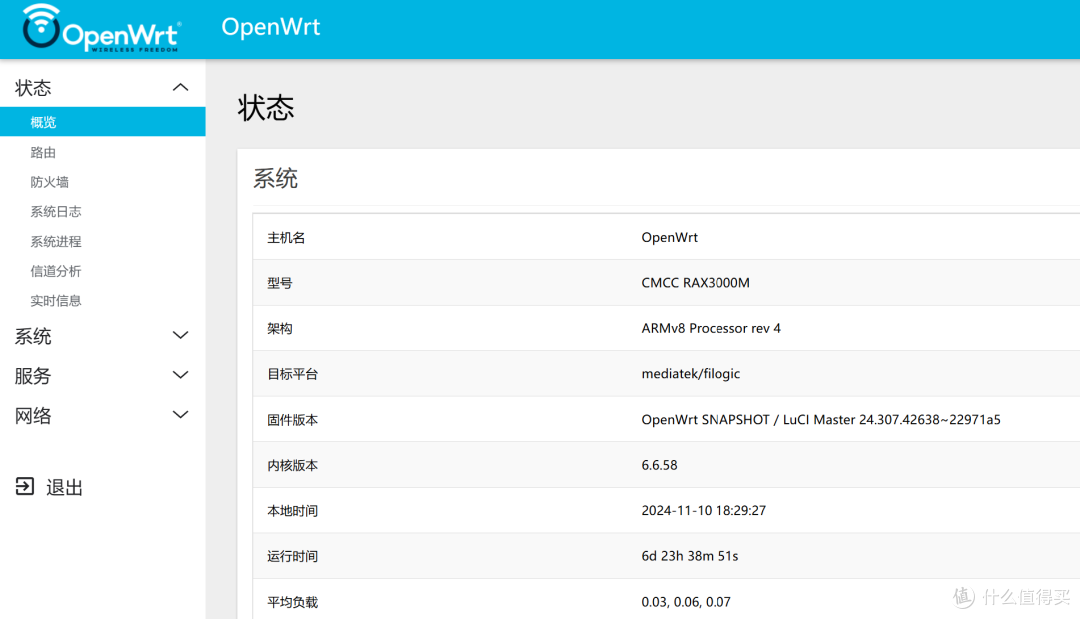
Task: Collapse the 状态 status section chevron
Action: point(180,87)
